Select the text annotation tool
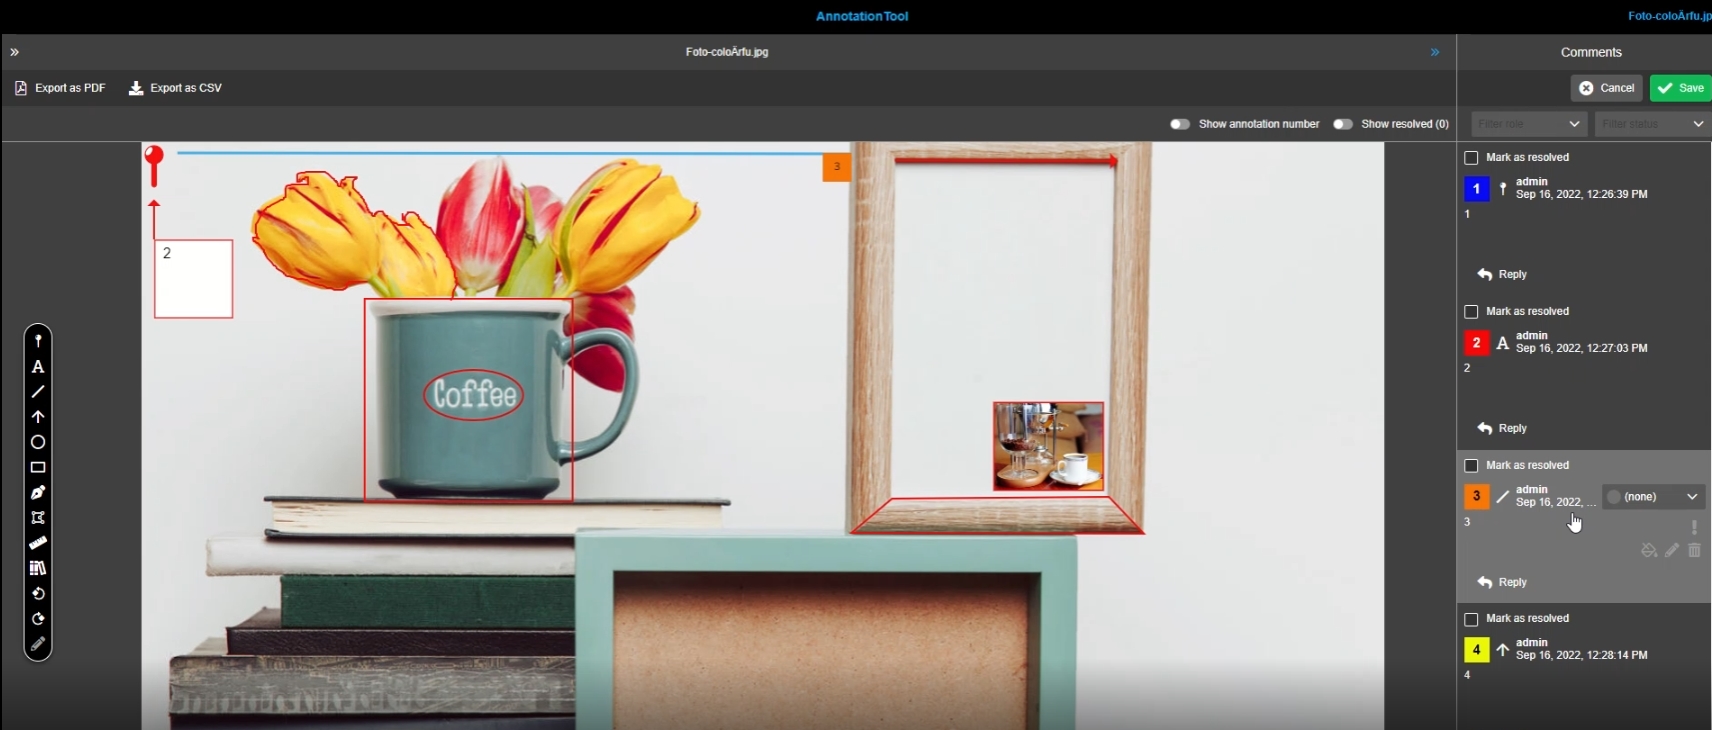This screenshot has width=1712, height=730. point(38,367)
